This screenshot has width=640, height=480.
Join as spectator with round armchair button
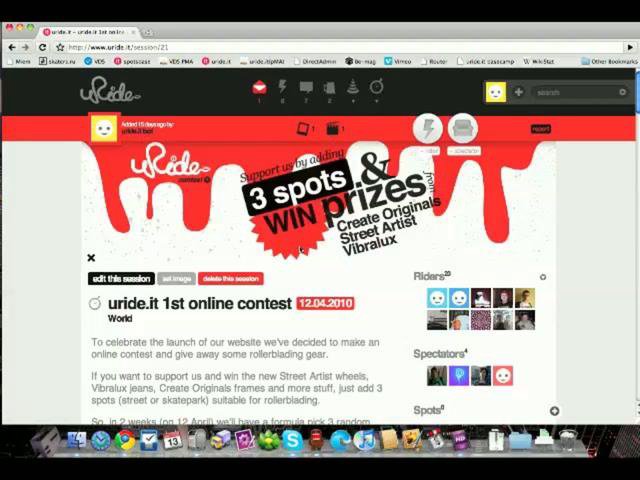click(x=463, y=129)
